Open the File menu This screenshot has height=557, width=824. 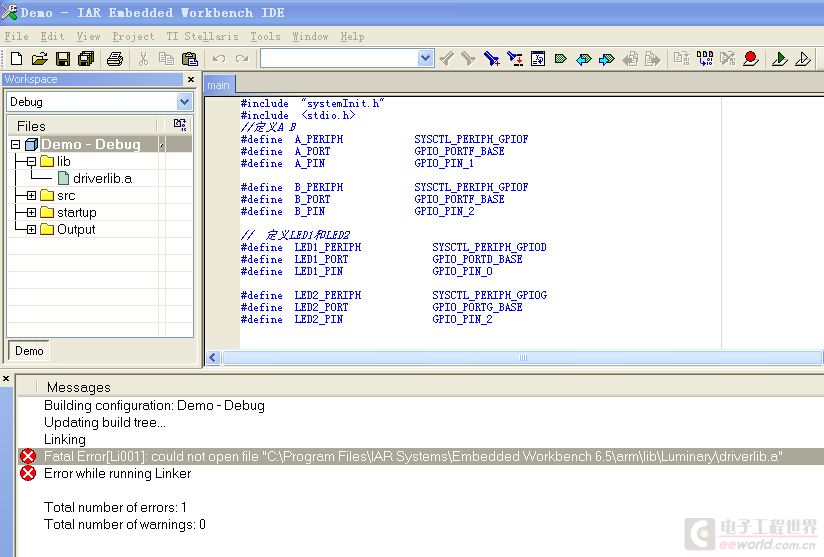(x=16, y=36)
